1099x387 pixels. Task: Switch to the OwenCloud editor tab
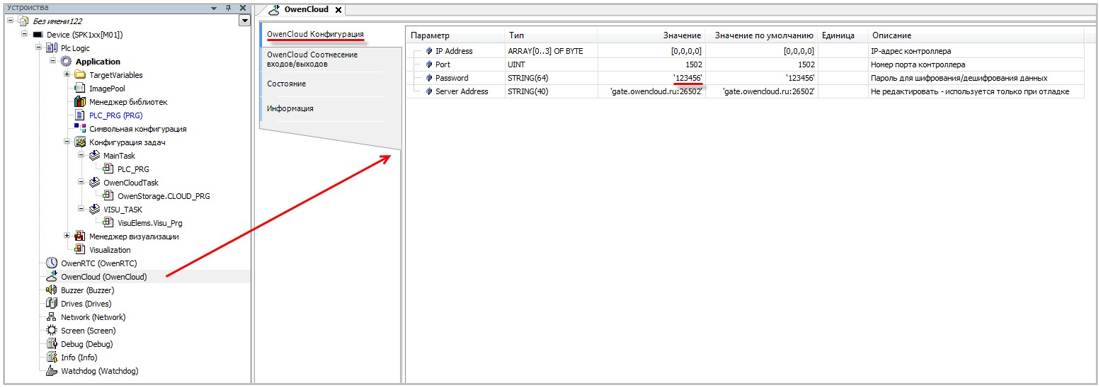click(x=306, y=10)
